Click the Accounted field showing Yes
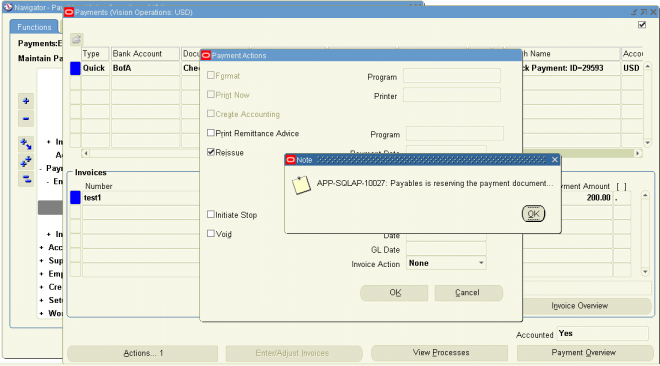Image resolution: width=660 pixels, height=366 pixels. click(x=602, y=334)
